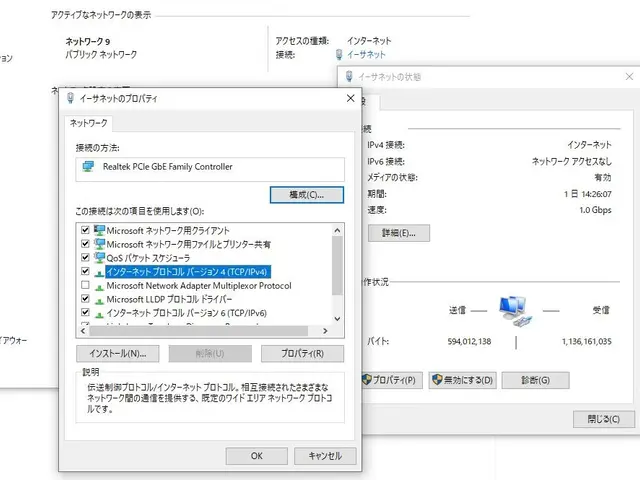Uncheck the TCP/IPv6 checkbox

(85, 312)
